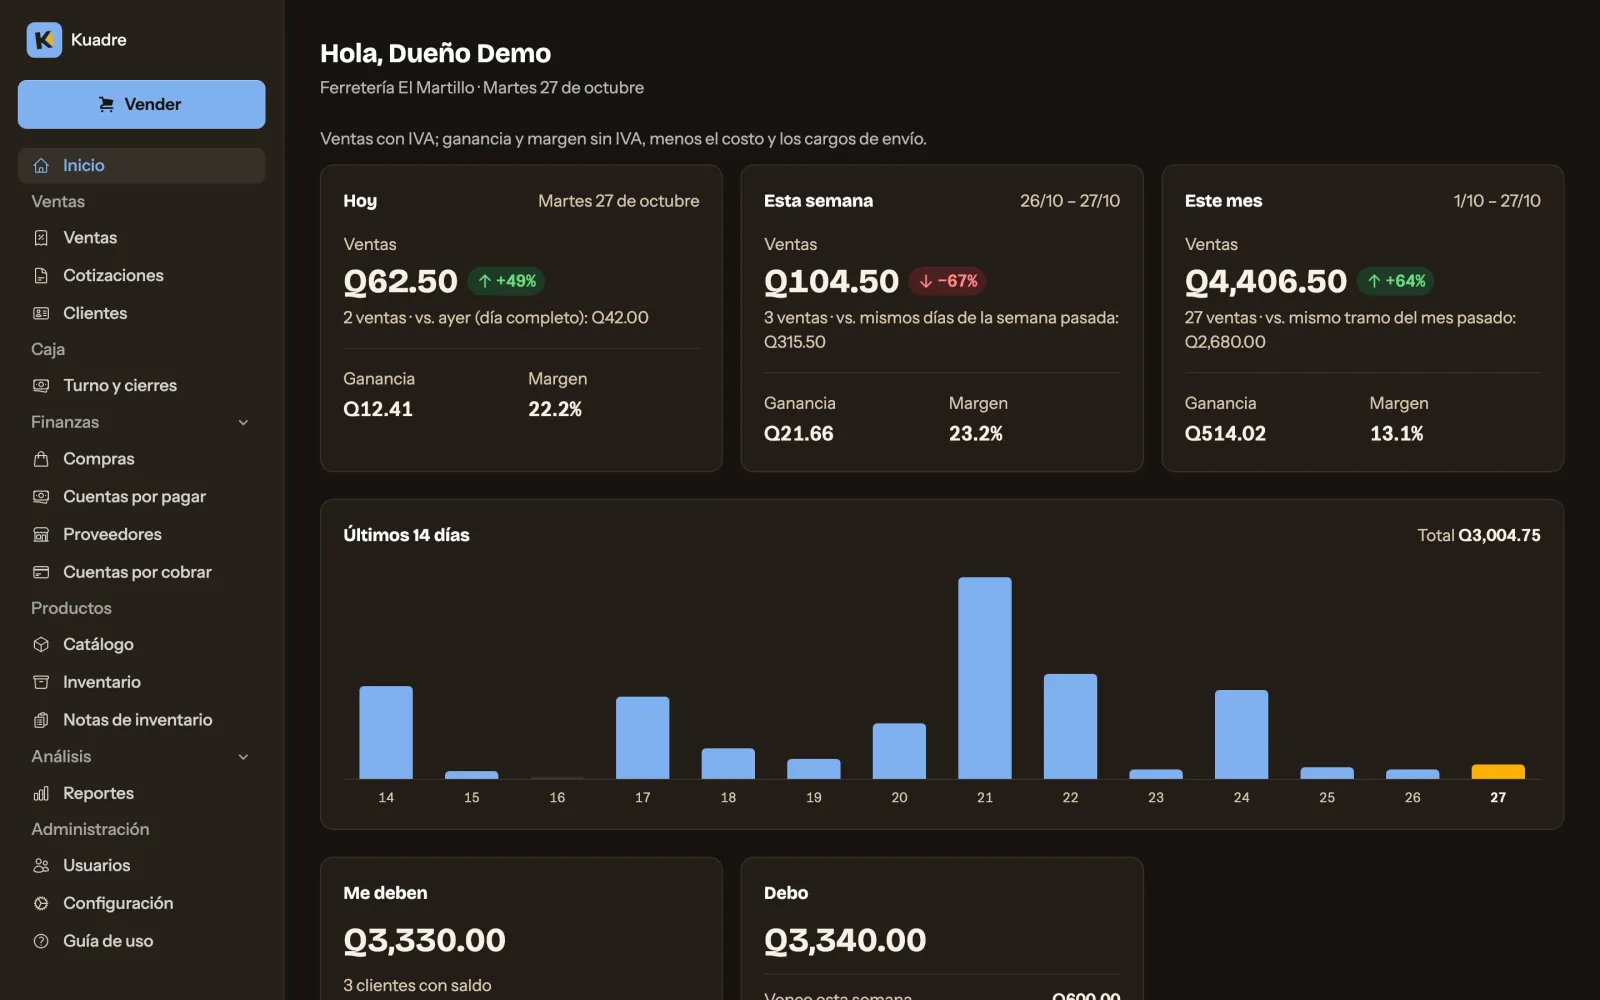
Task: Click the 23.2% margin value for Esta semana
Action: click(976, 434)
